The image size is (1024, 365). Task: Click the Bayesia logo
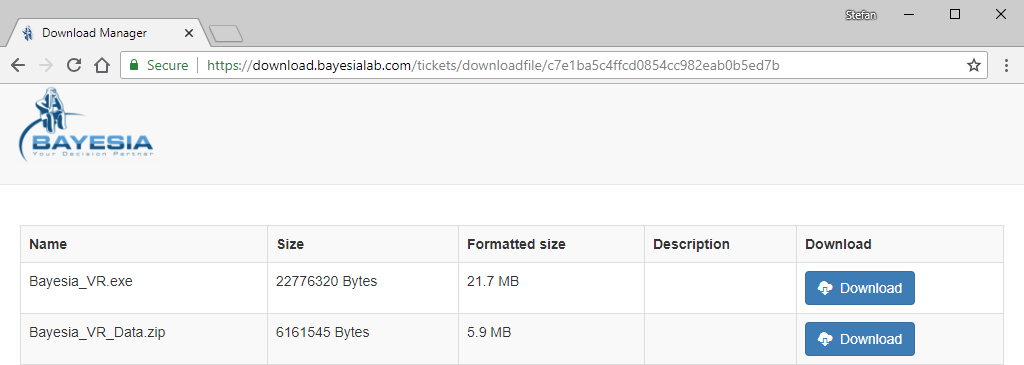tap(86, 125)
